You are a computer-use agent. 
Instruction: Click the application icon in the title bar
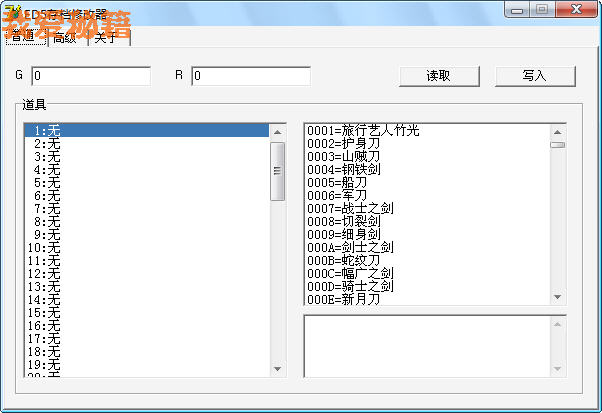click(12, 10)
